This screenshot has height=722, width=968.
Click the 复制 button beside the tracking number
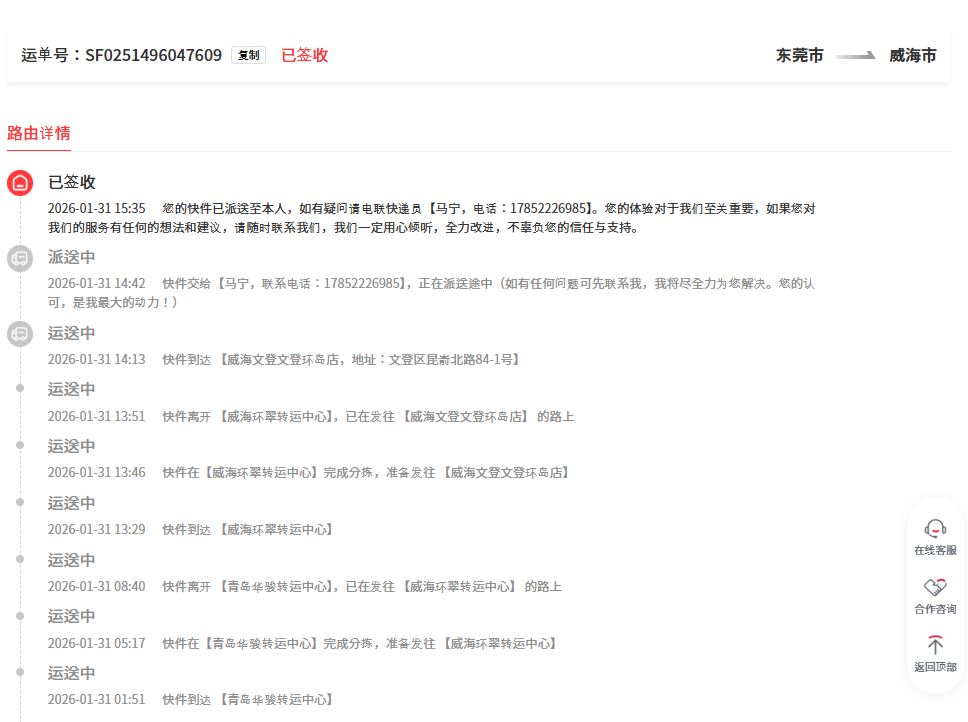point(248,55)
